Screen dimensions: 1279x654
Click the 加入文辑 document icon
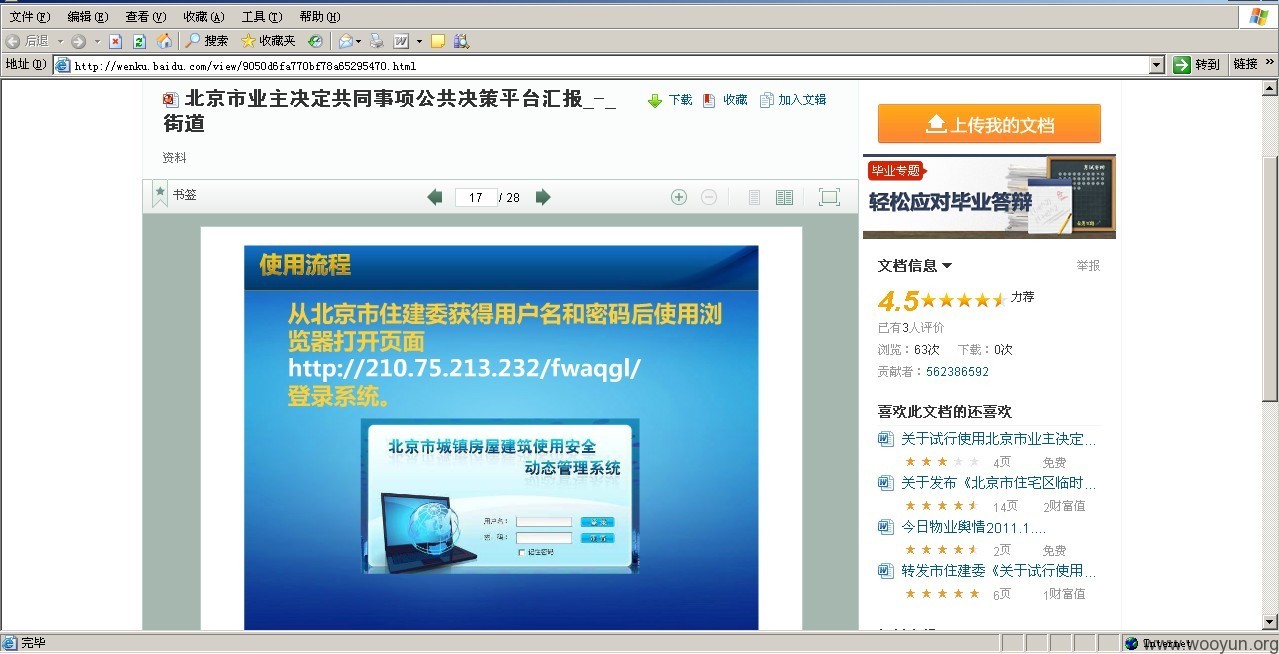(766, 100)
